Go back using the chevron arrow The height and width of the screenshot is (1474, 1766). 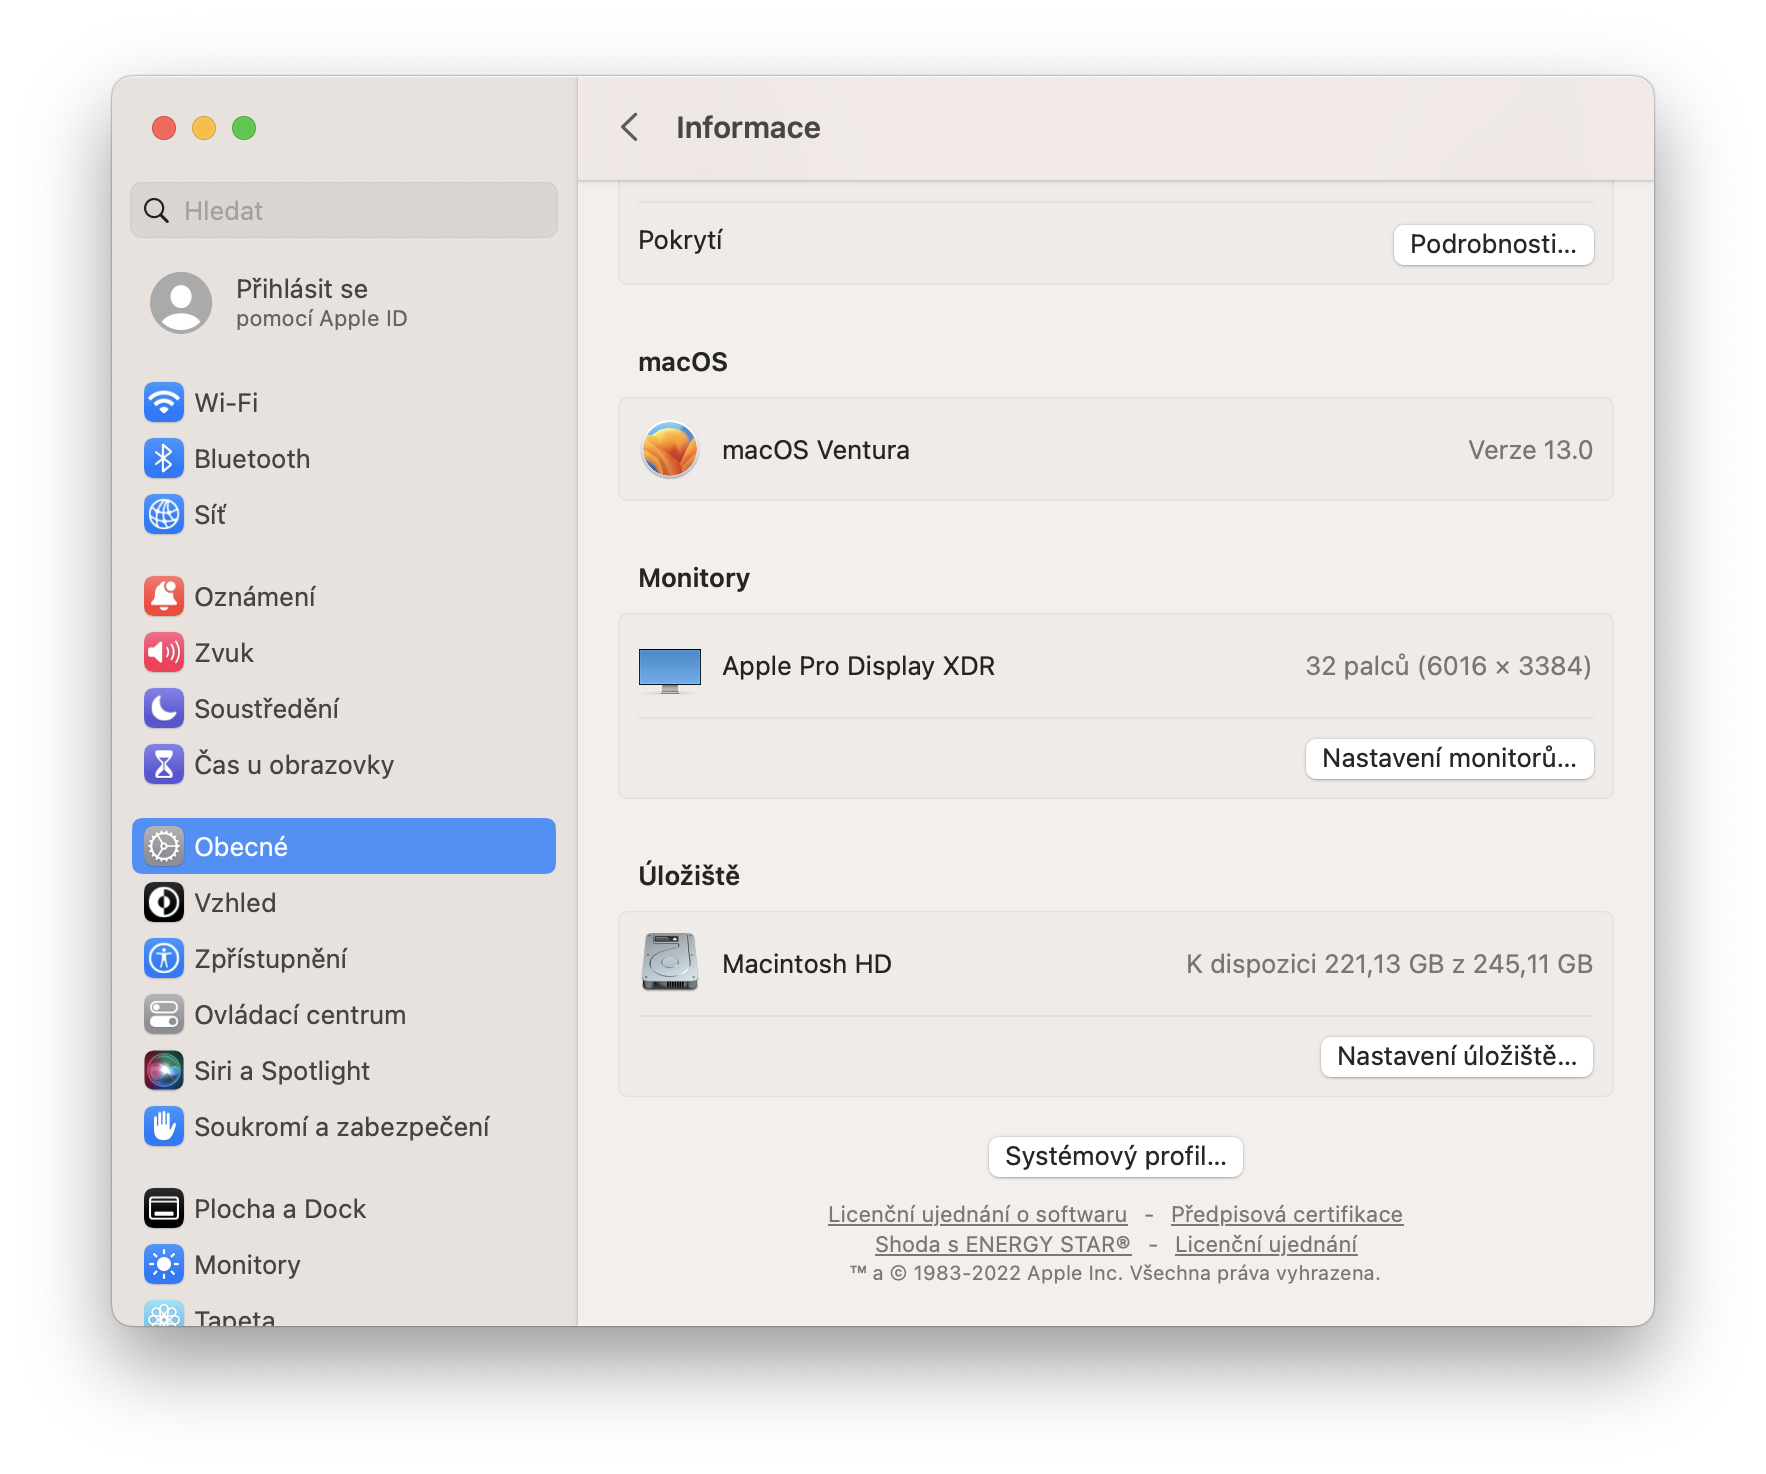click(x=630, y=128)
